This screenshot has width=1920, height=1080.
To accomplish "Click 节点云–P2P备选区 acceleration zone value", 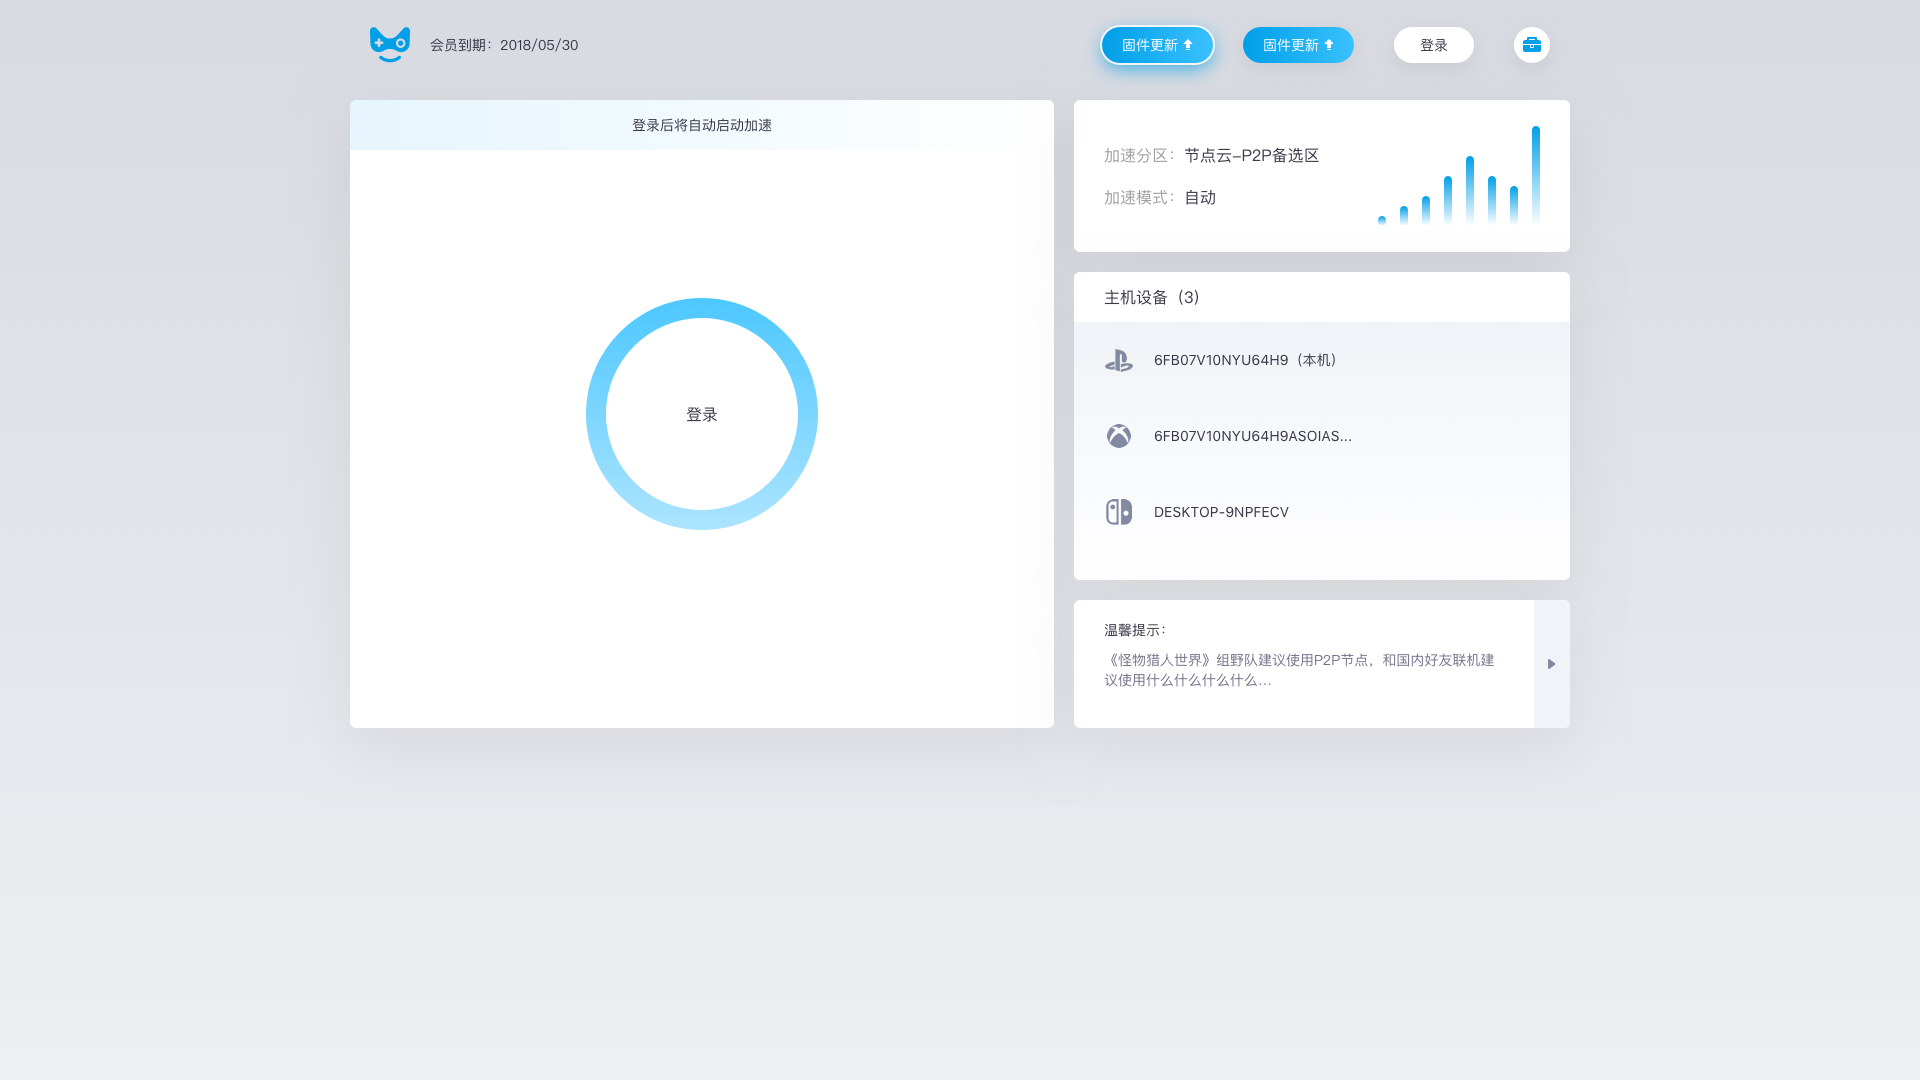I will point(1252,155).
